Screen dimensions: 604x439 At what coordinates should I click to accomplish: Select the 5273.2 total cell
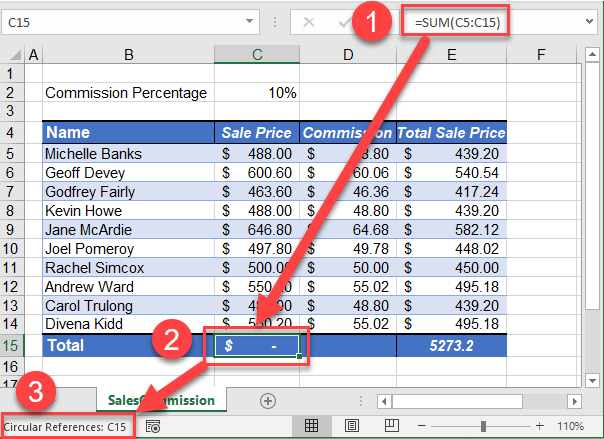451,345
